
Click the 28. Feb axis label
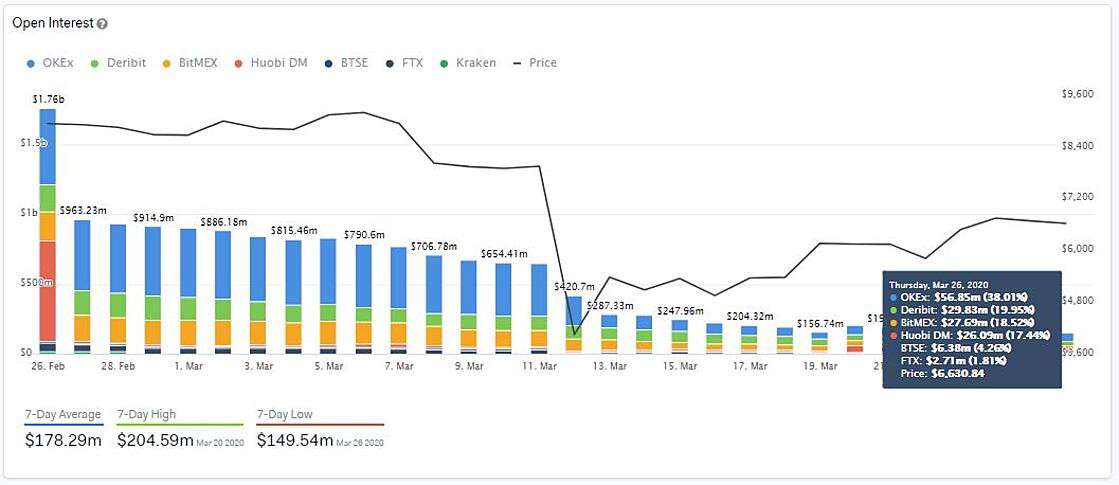pyautogui.click(x=117, y=366)
